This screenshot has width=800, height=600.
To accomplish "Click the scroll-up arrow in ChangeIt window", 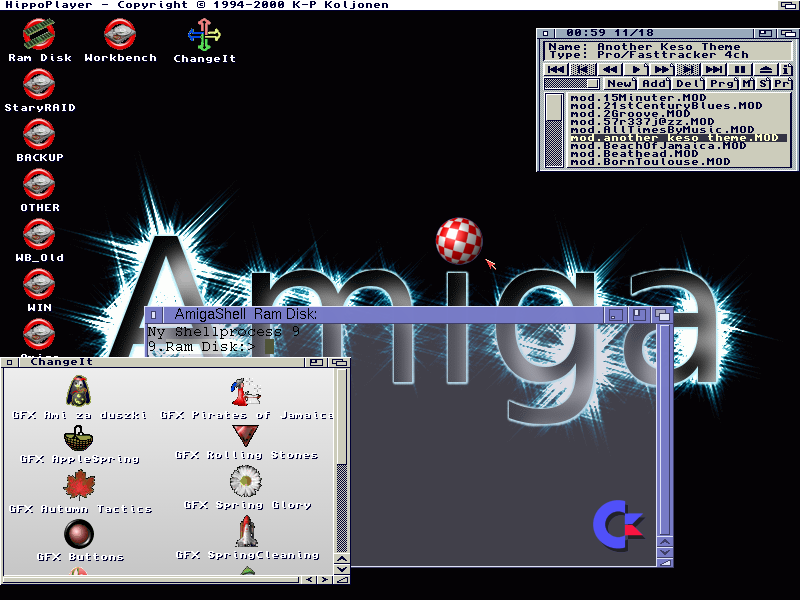I will click(342, 559).
